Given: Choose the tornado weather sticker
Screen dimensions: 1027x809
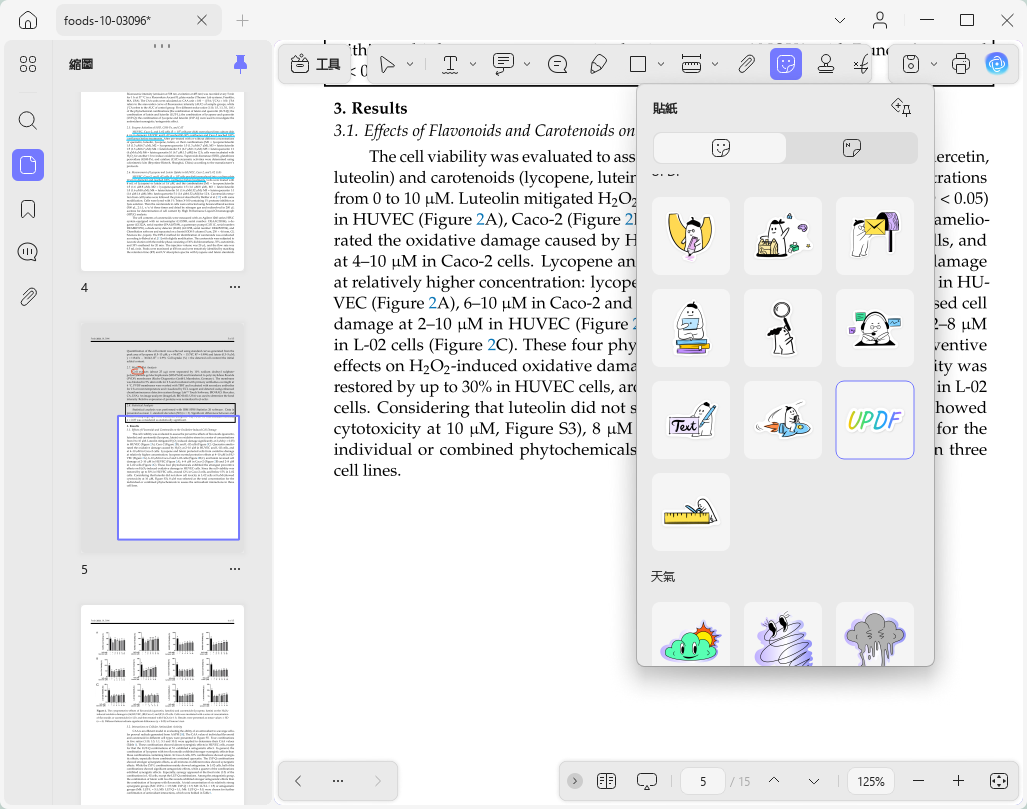Looking at the screenshot, I should [x=783, y=634].
